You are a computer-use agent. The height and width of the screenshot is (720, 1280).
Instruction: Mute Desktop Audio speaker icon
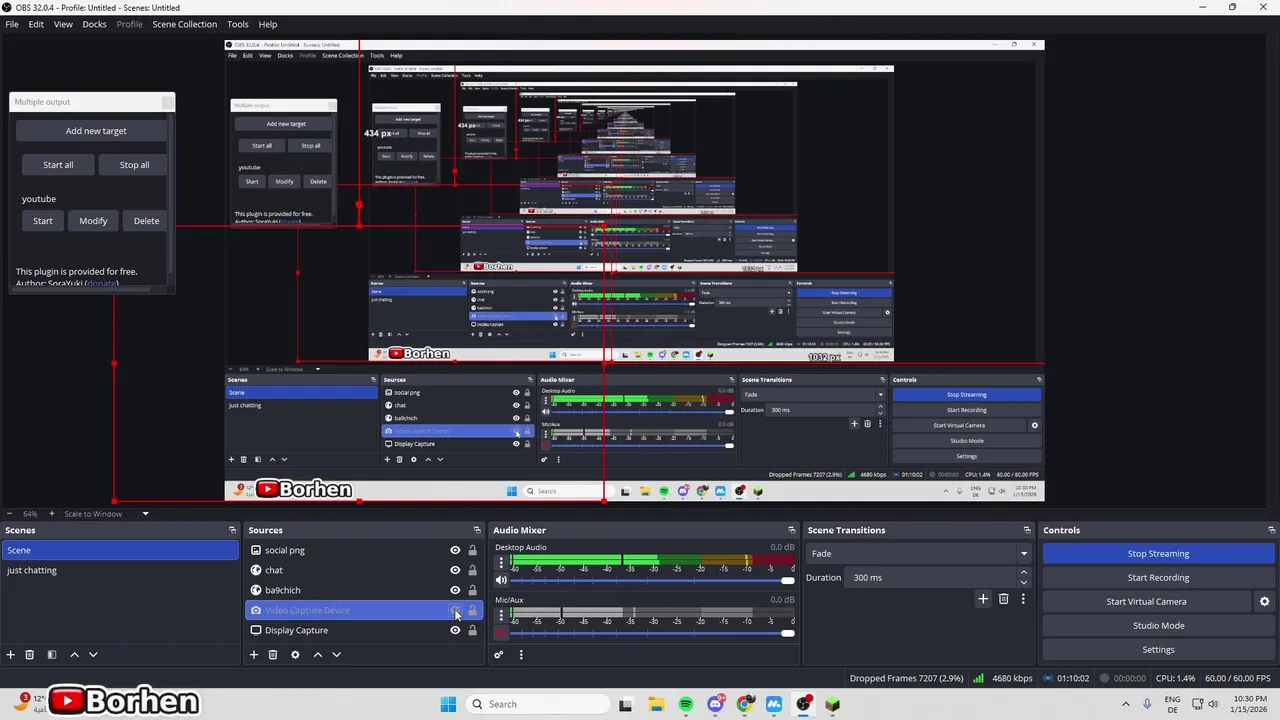tap(501, 580)
